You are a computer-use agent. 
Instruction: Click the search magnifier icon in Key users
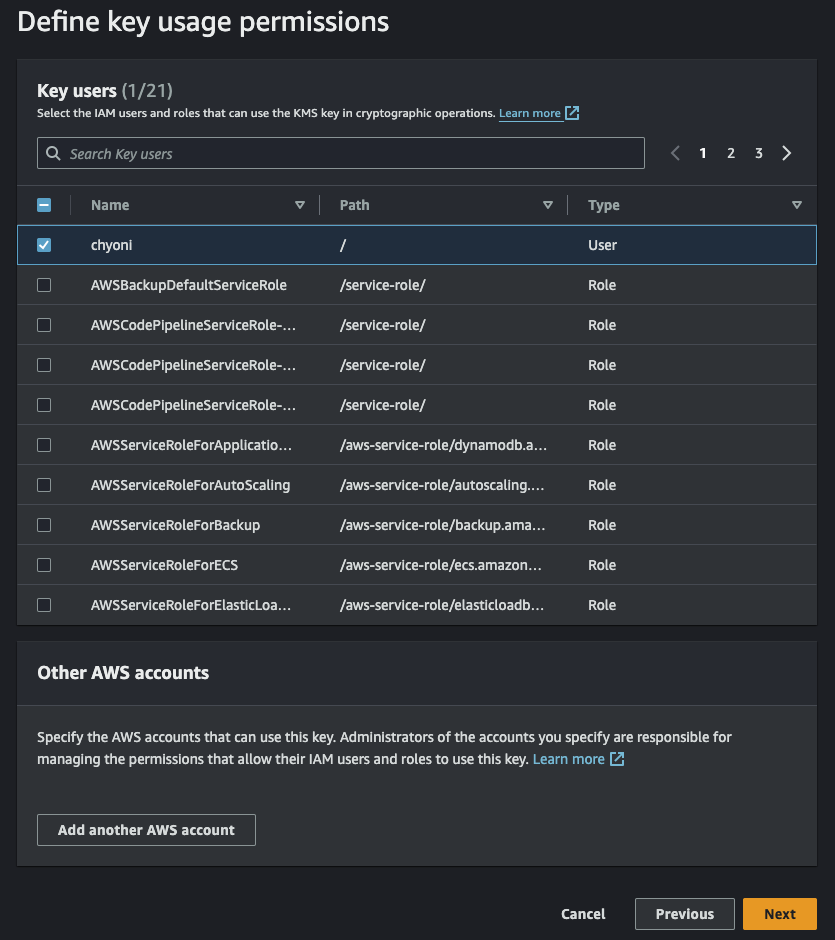(53, 153)
